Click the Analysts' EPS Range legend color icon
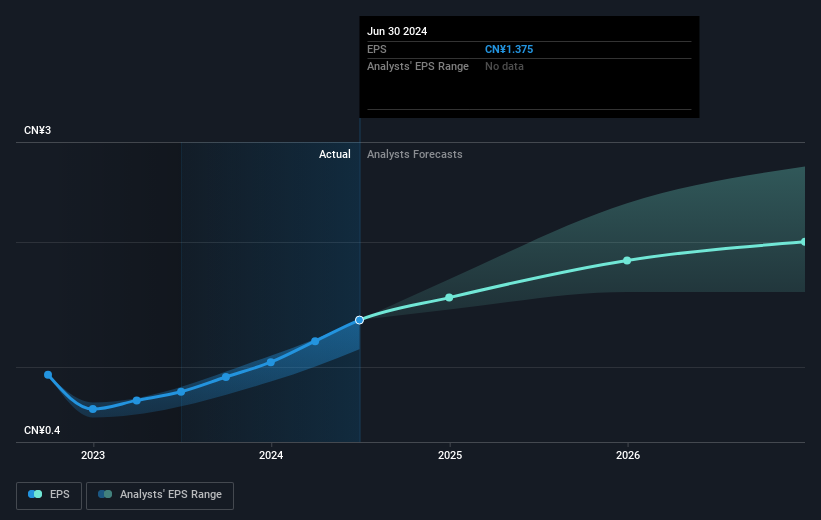This screenshot has height=520, width=821. coord(105,494)
